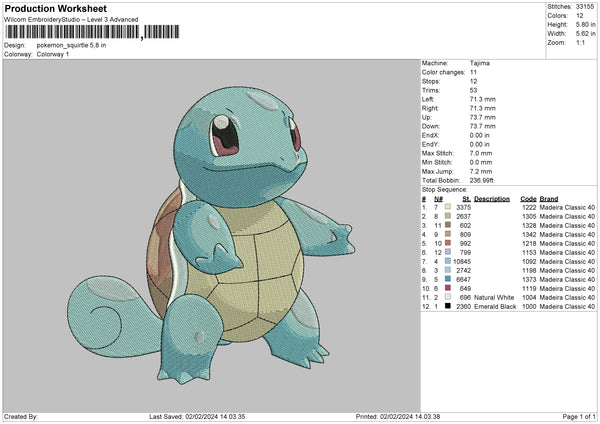Click thread code 1342
Image resolution: width=600 pixels, height=424 pixels.
[x=529, y=235]
